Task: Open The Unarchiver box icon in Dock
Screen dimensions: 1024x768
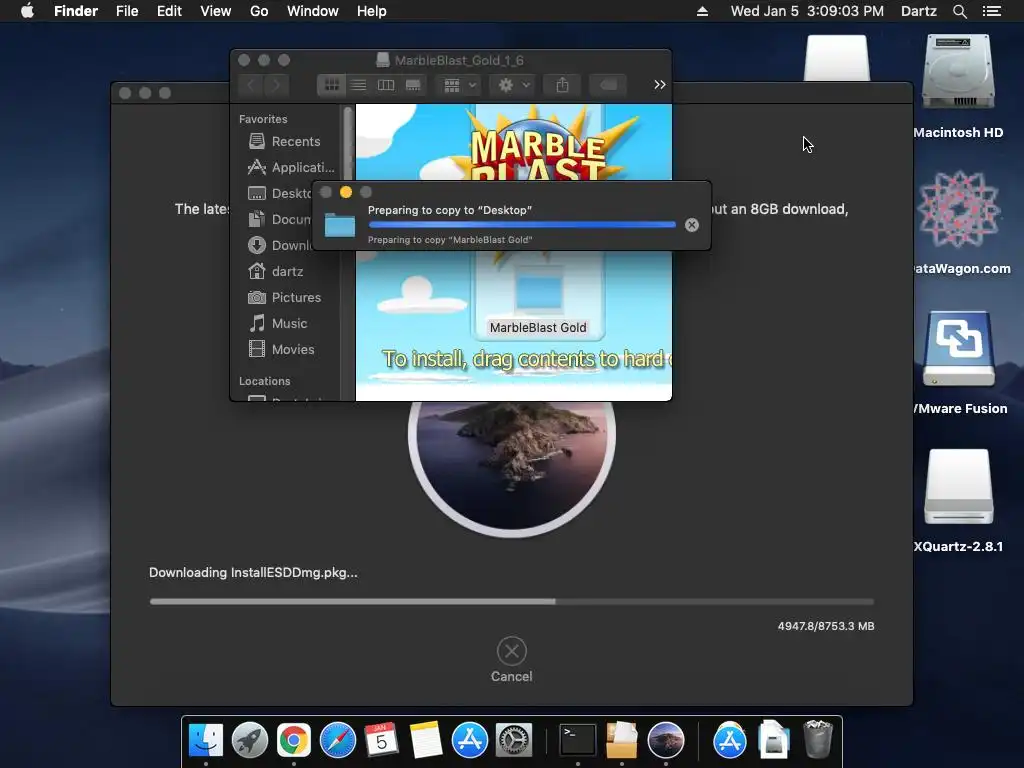Action: click(x=622, y=740)
